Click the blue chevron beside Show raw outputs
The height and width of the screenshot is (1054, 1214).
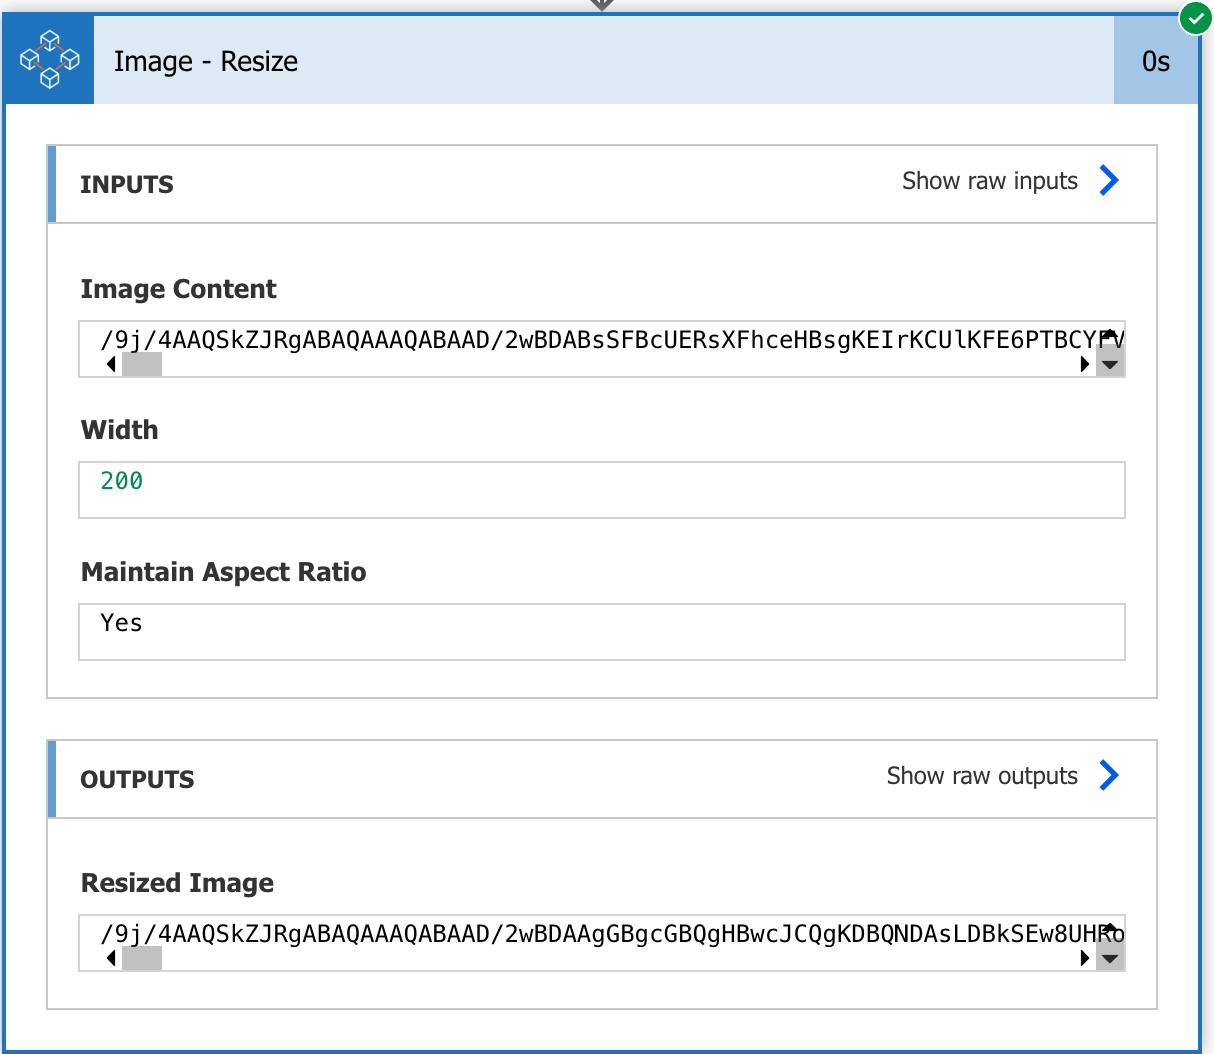tap(1108, 776)
